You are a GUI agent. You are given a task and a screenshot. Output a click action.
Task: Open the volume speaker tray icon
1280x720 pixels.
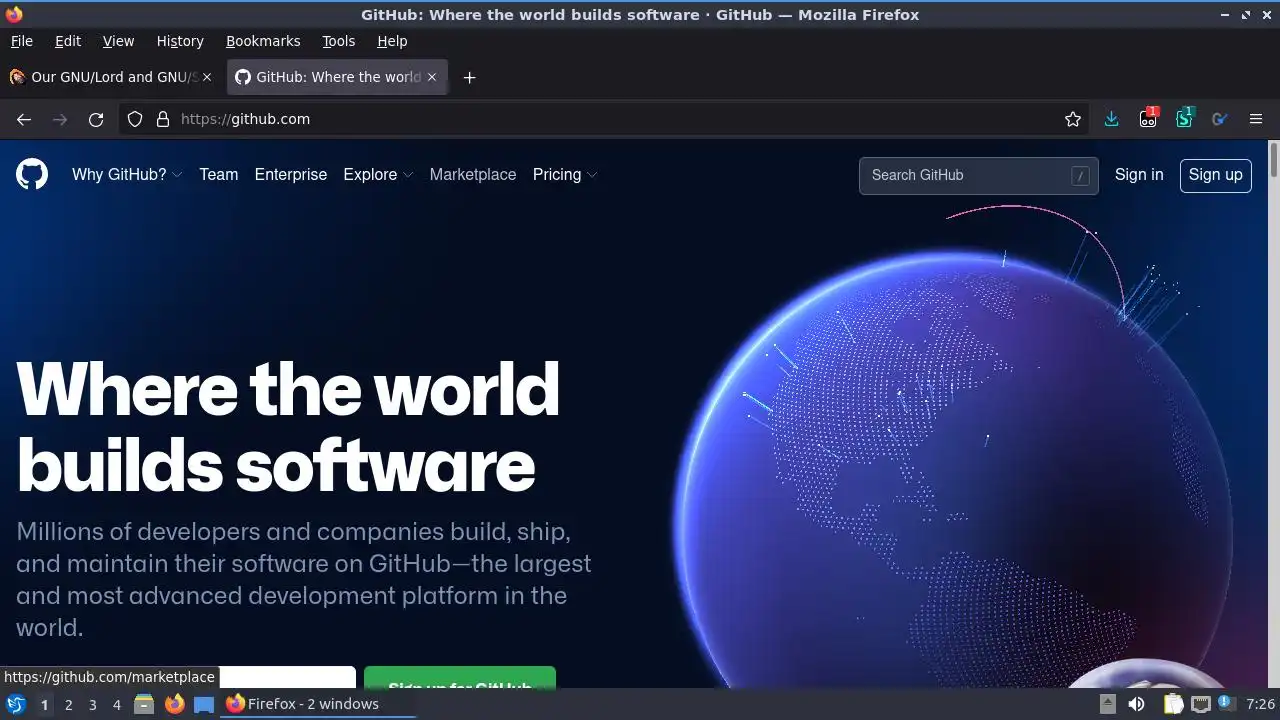point(1136,704)
